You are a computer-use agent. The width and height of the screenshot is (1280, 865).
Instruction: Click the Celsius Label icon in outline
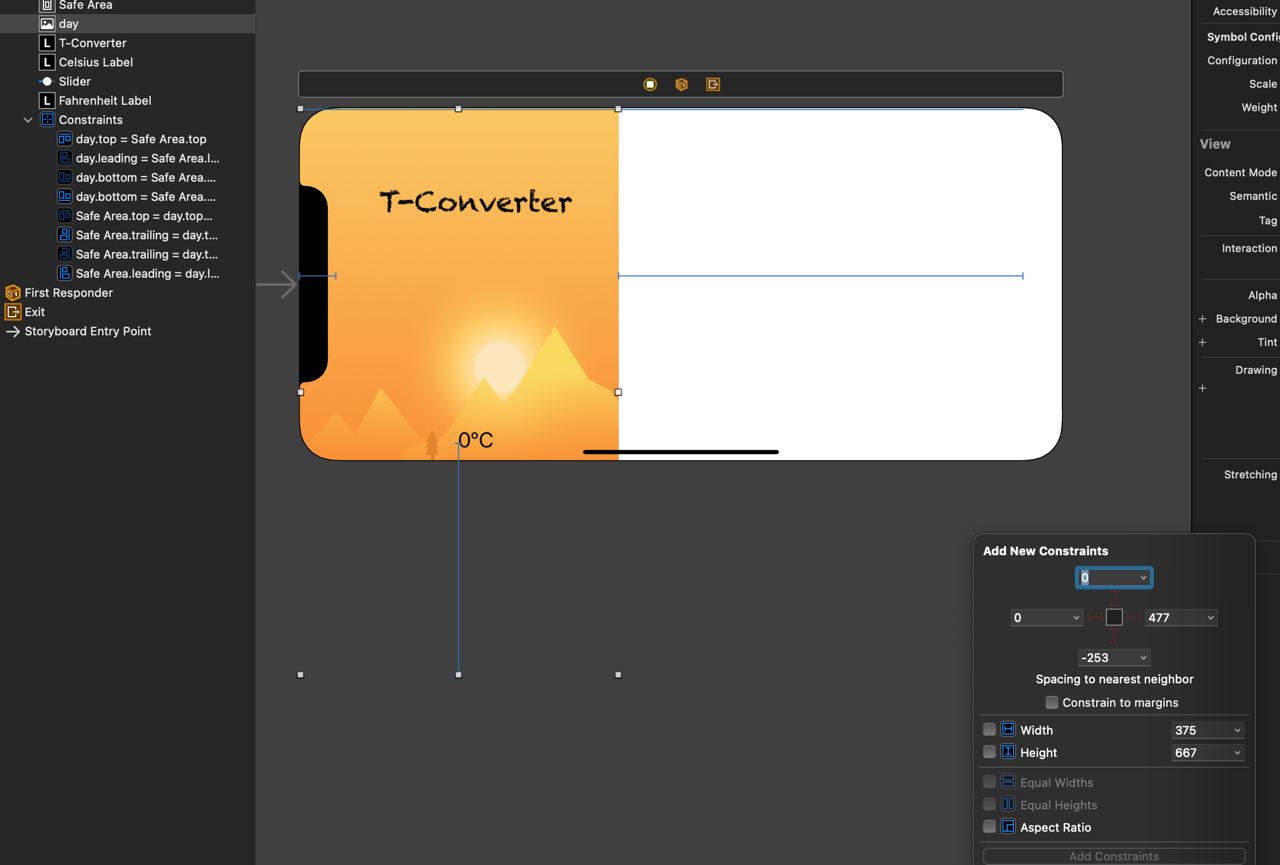[47, 62]
